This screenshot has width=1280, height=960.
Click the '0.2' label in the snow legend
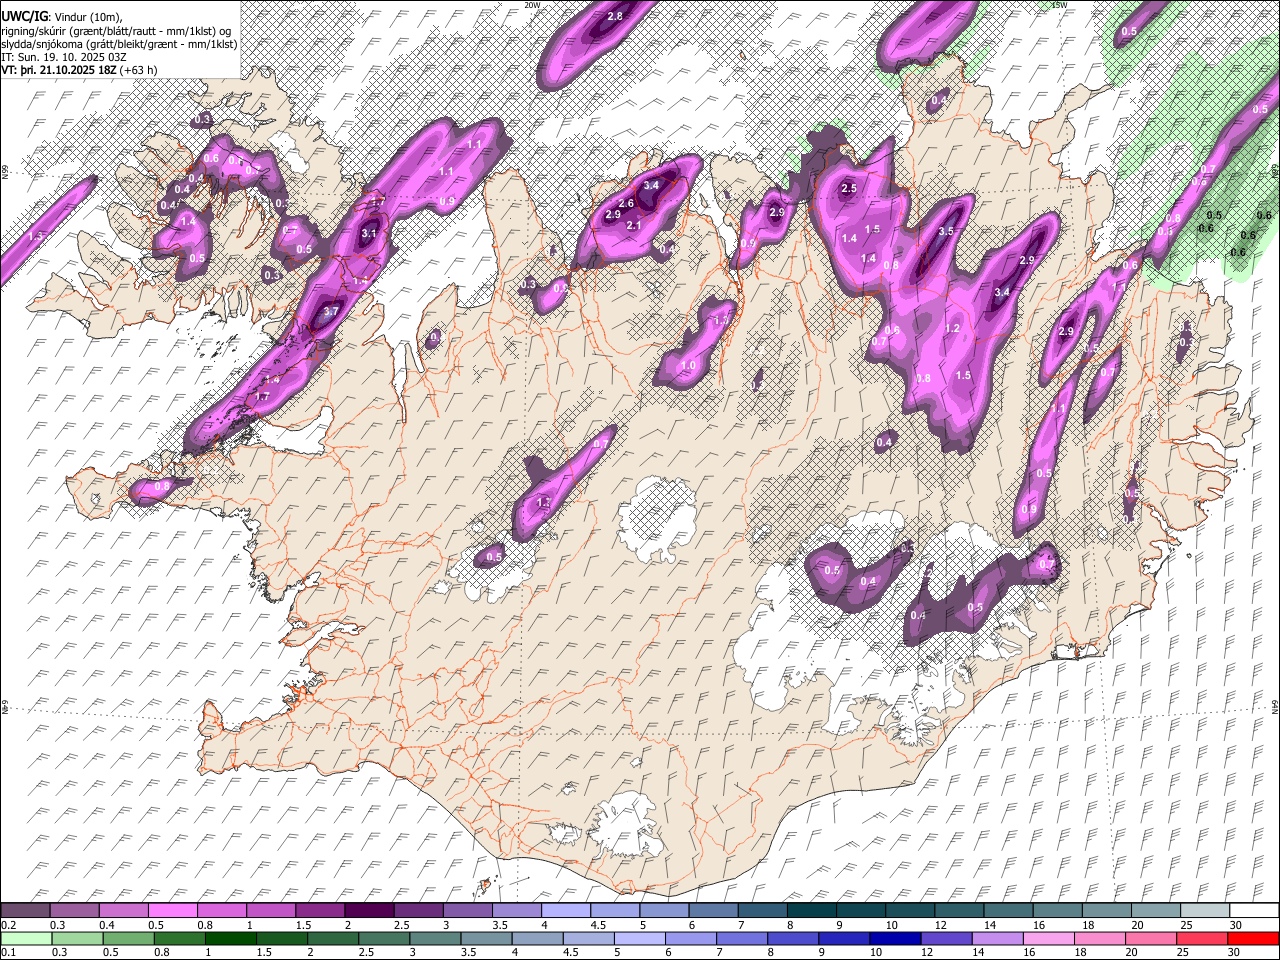click(8, 925)
